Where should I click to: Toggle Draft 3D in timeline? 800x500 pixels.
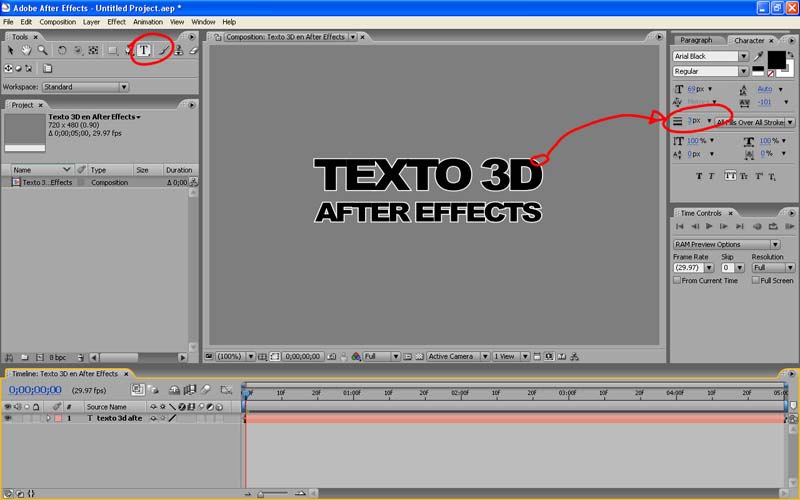point(153,390)
